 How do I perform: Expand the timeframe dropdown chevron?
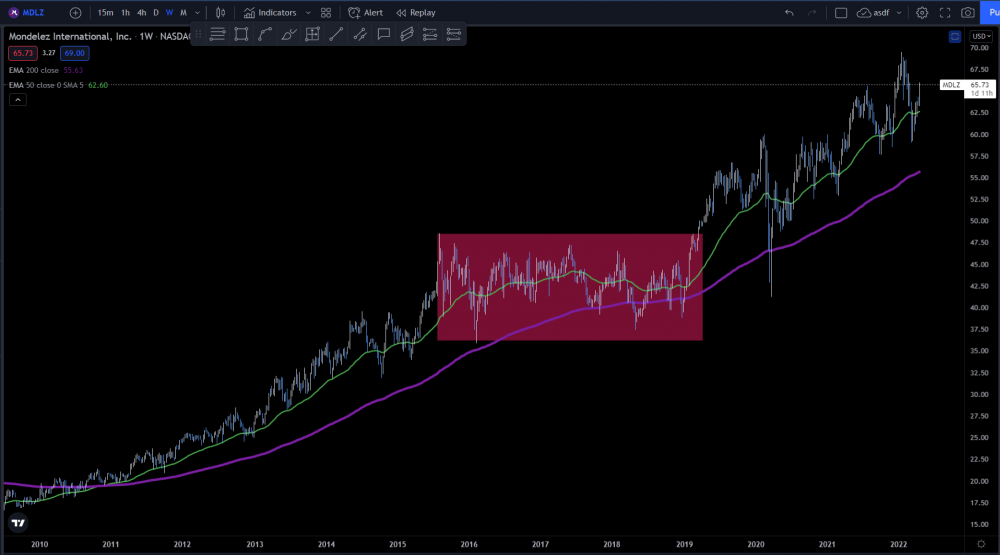coord(197,13)
